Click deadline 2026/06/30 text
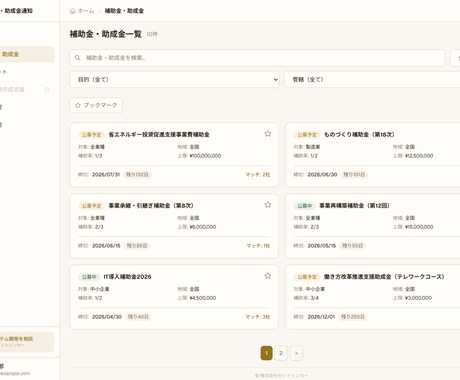The image size is (460, 380). [x=322, y=174]
